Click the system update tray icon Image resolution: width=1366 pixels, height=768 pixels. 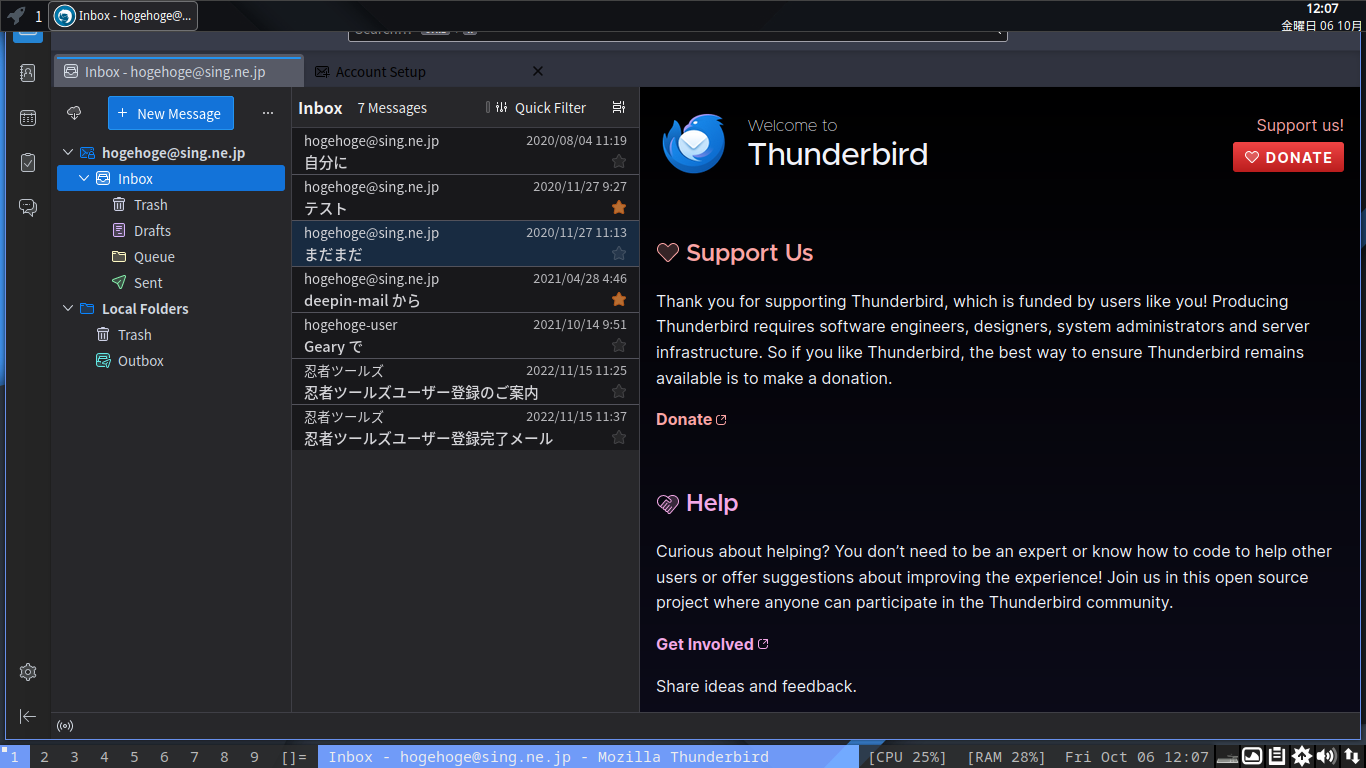point(1302,757)
